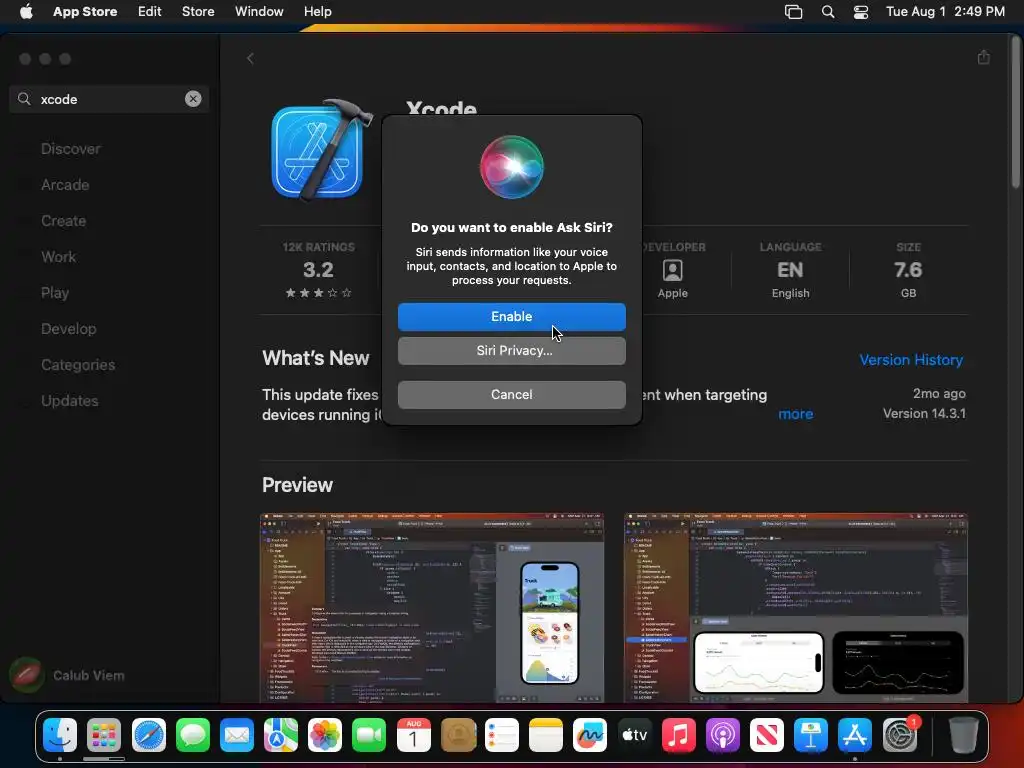Open the Trash in the Dock
1024x768 pixels.
pos(963,735)
